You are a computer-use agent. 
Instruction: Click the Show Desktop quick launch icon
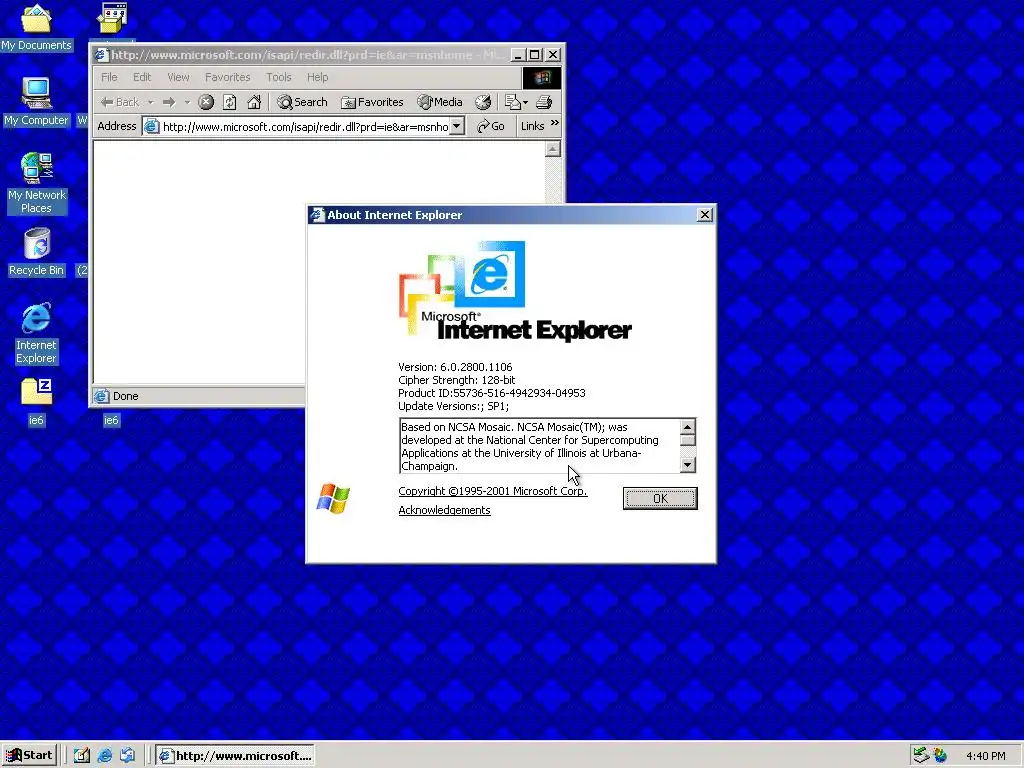click(x=82, y=756)
